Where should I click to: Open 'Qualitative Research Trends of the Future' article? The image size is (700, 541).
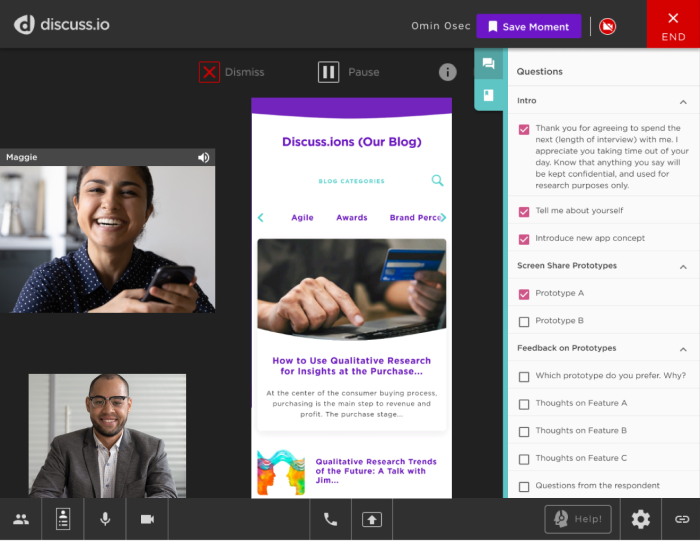click(376, 471)
